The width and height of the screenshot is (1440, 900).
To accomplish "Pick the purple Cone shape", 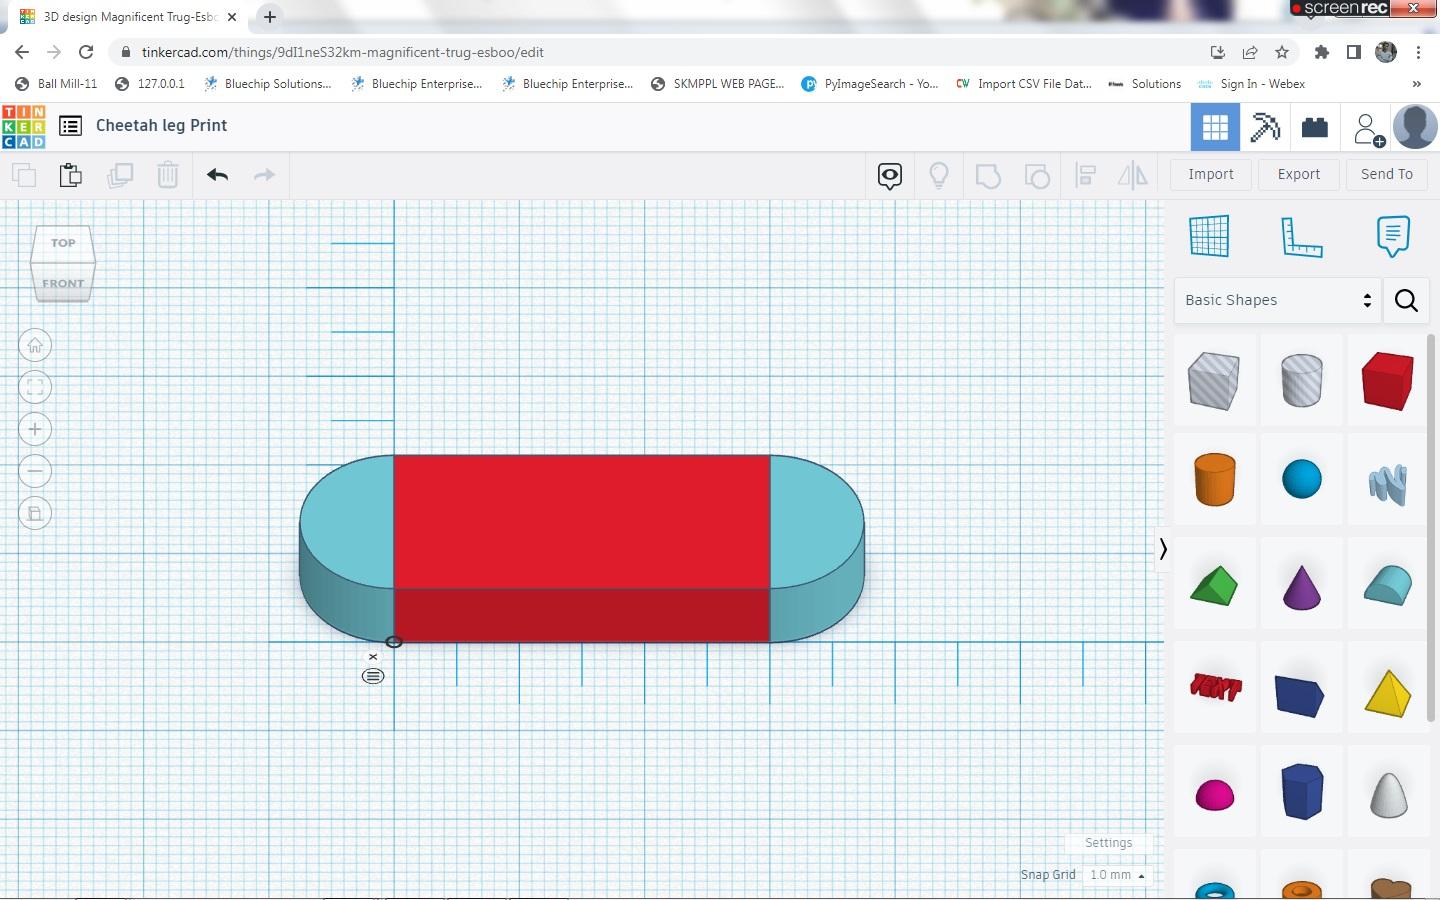I will pyautogui.click(x=1301, y=587).
